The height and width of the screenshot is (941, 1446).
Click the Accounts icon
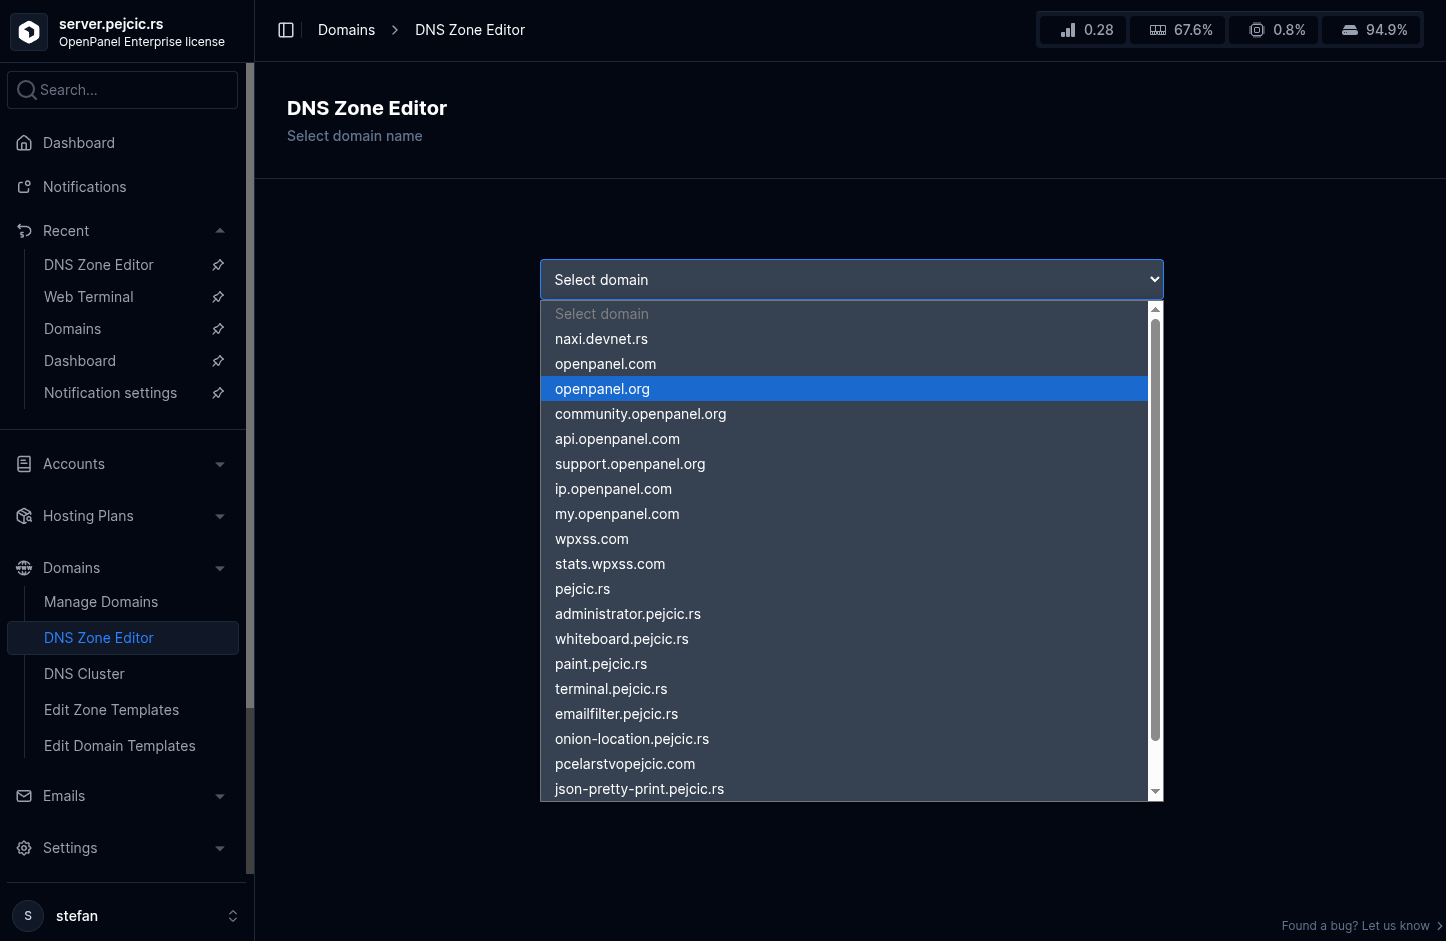[25, 464]
